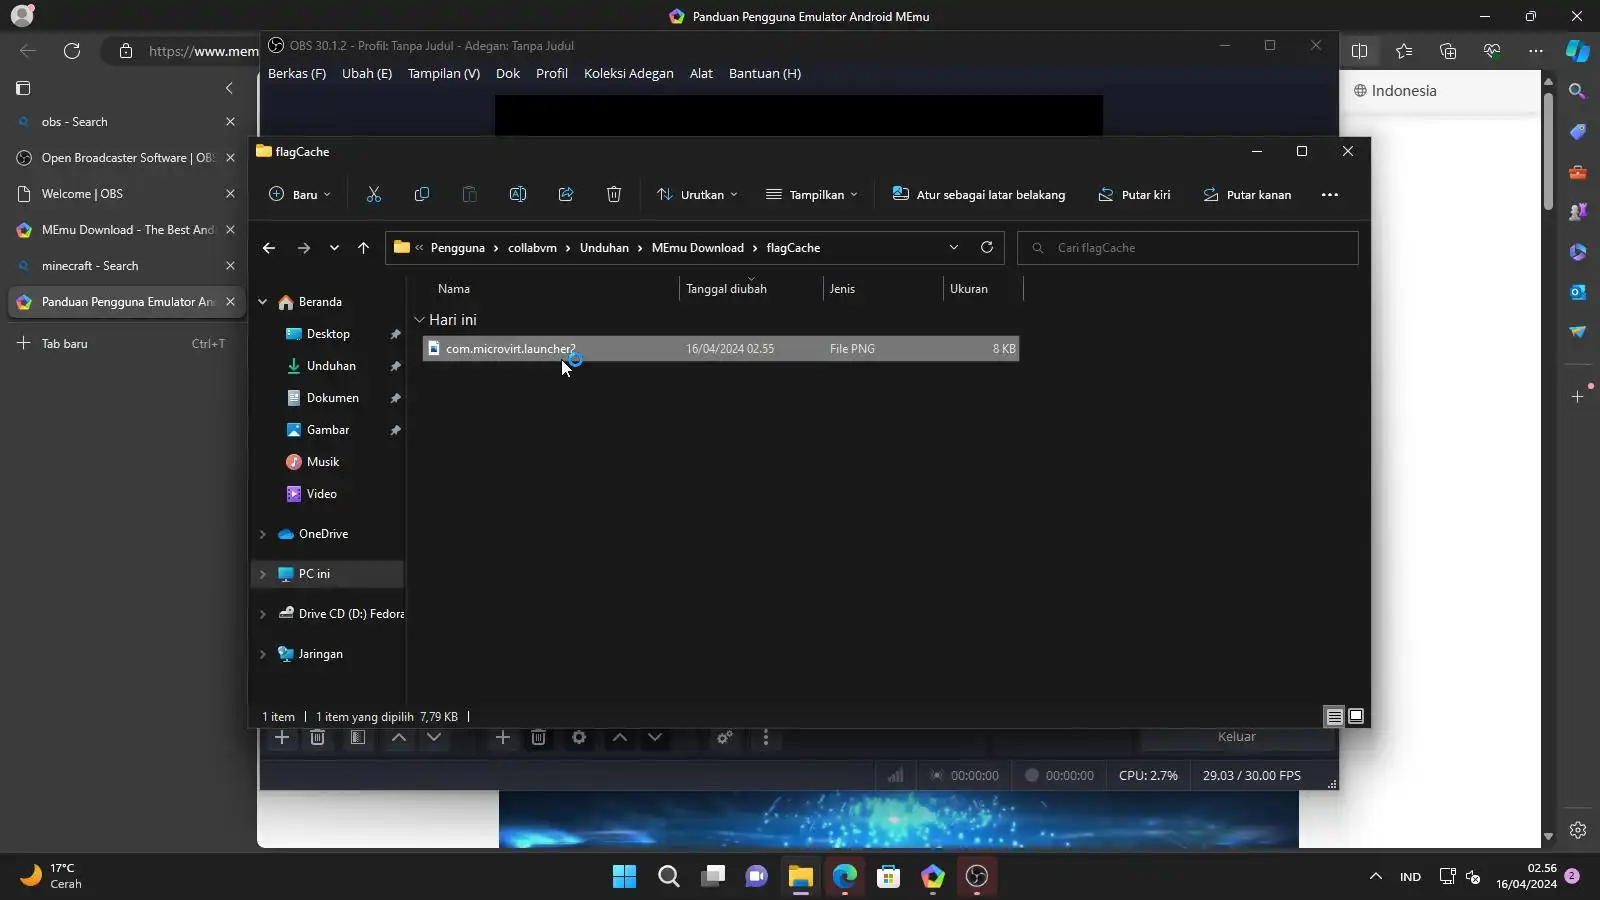Click the Cut scissors icon in File Explorer
This screenshot has height=900, width=1600.
tap(374, 195)
